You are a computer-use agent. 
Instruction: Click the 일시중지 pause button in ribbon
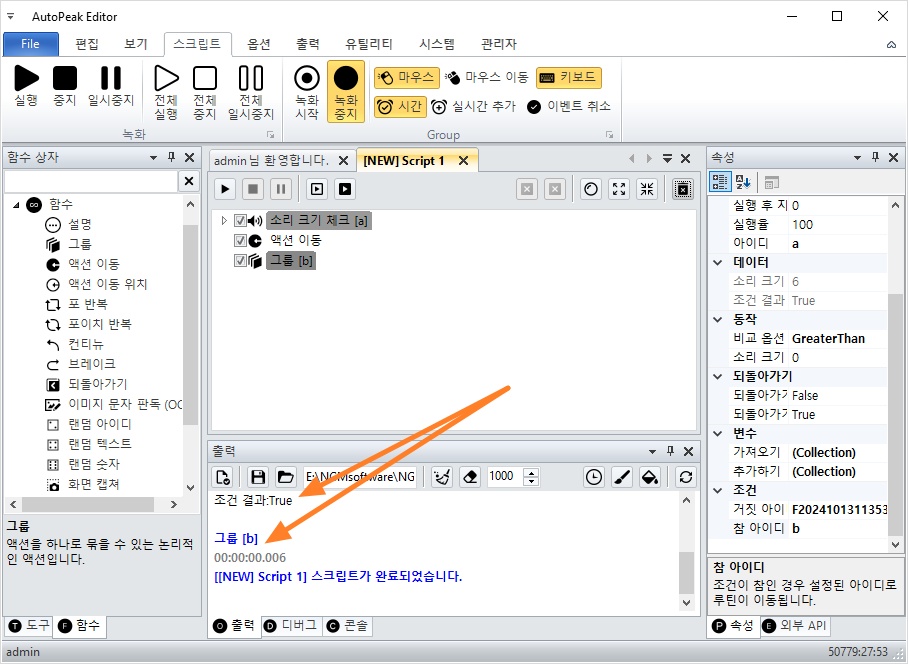pyautogui.click(x=111, y=86)
